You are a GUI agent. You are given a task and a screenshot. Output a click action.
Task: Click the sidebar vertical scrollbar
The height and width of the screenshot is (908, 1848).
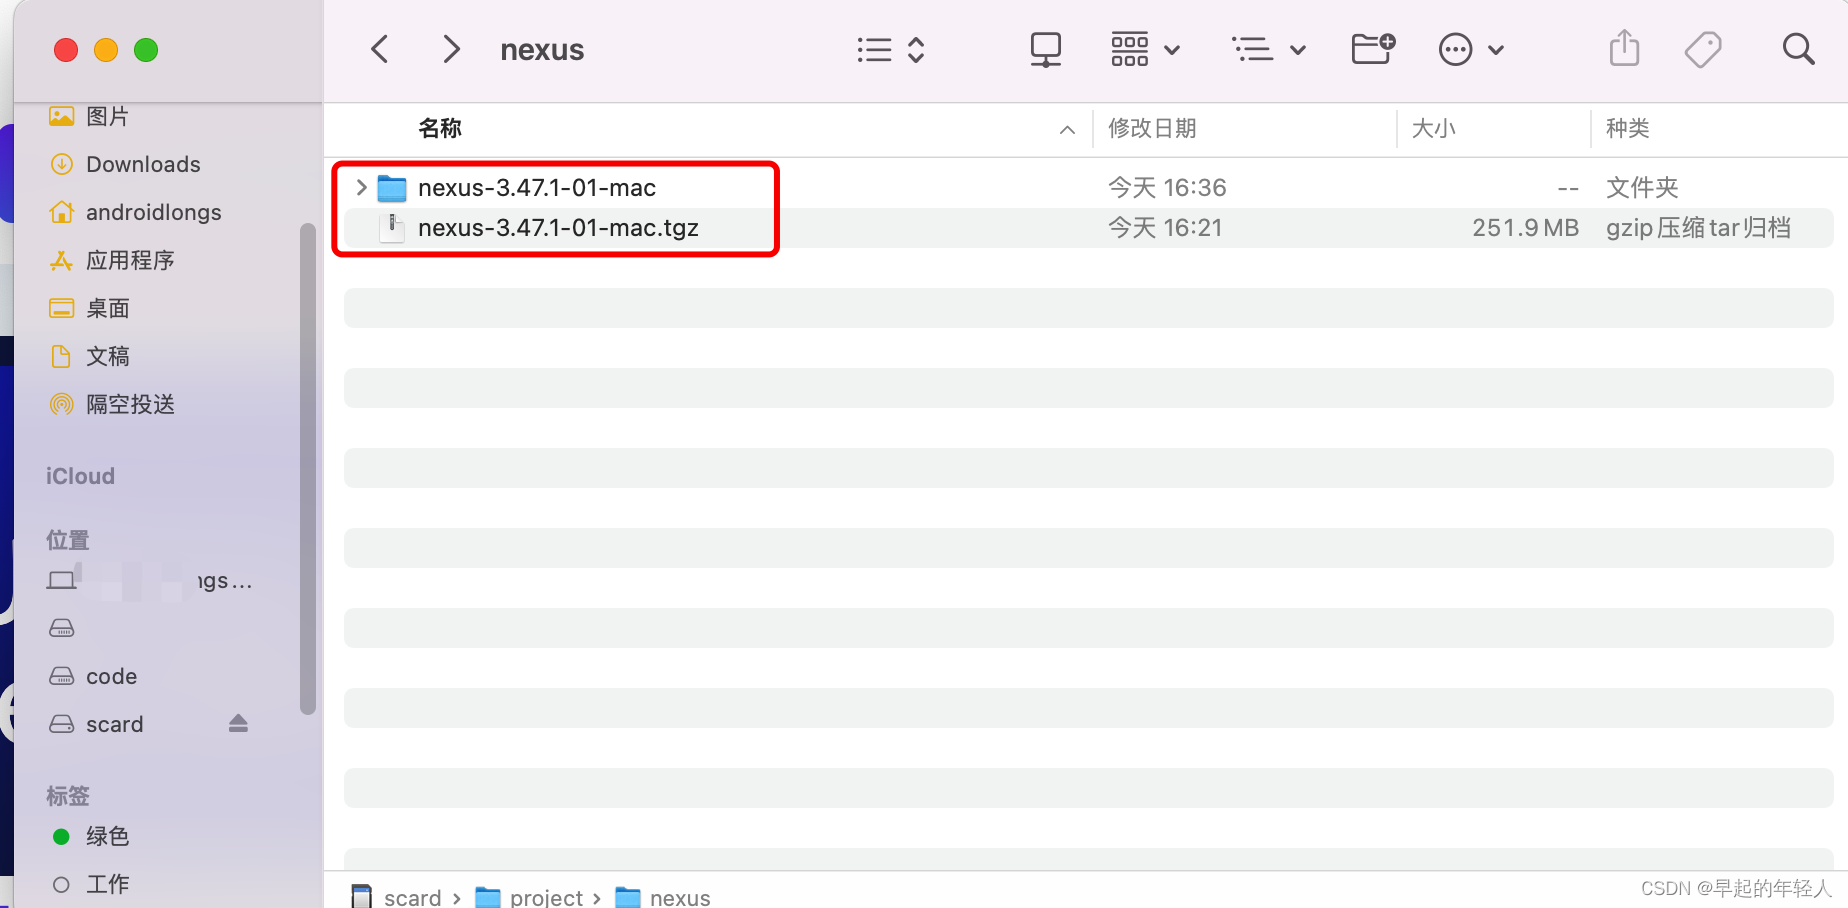pos(308,468)
